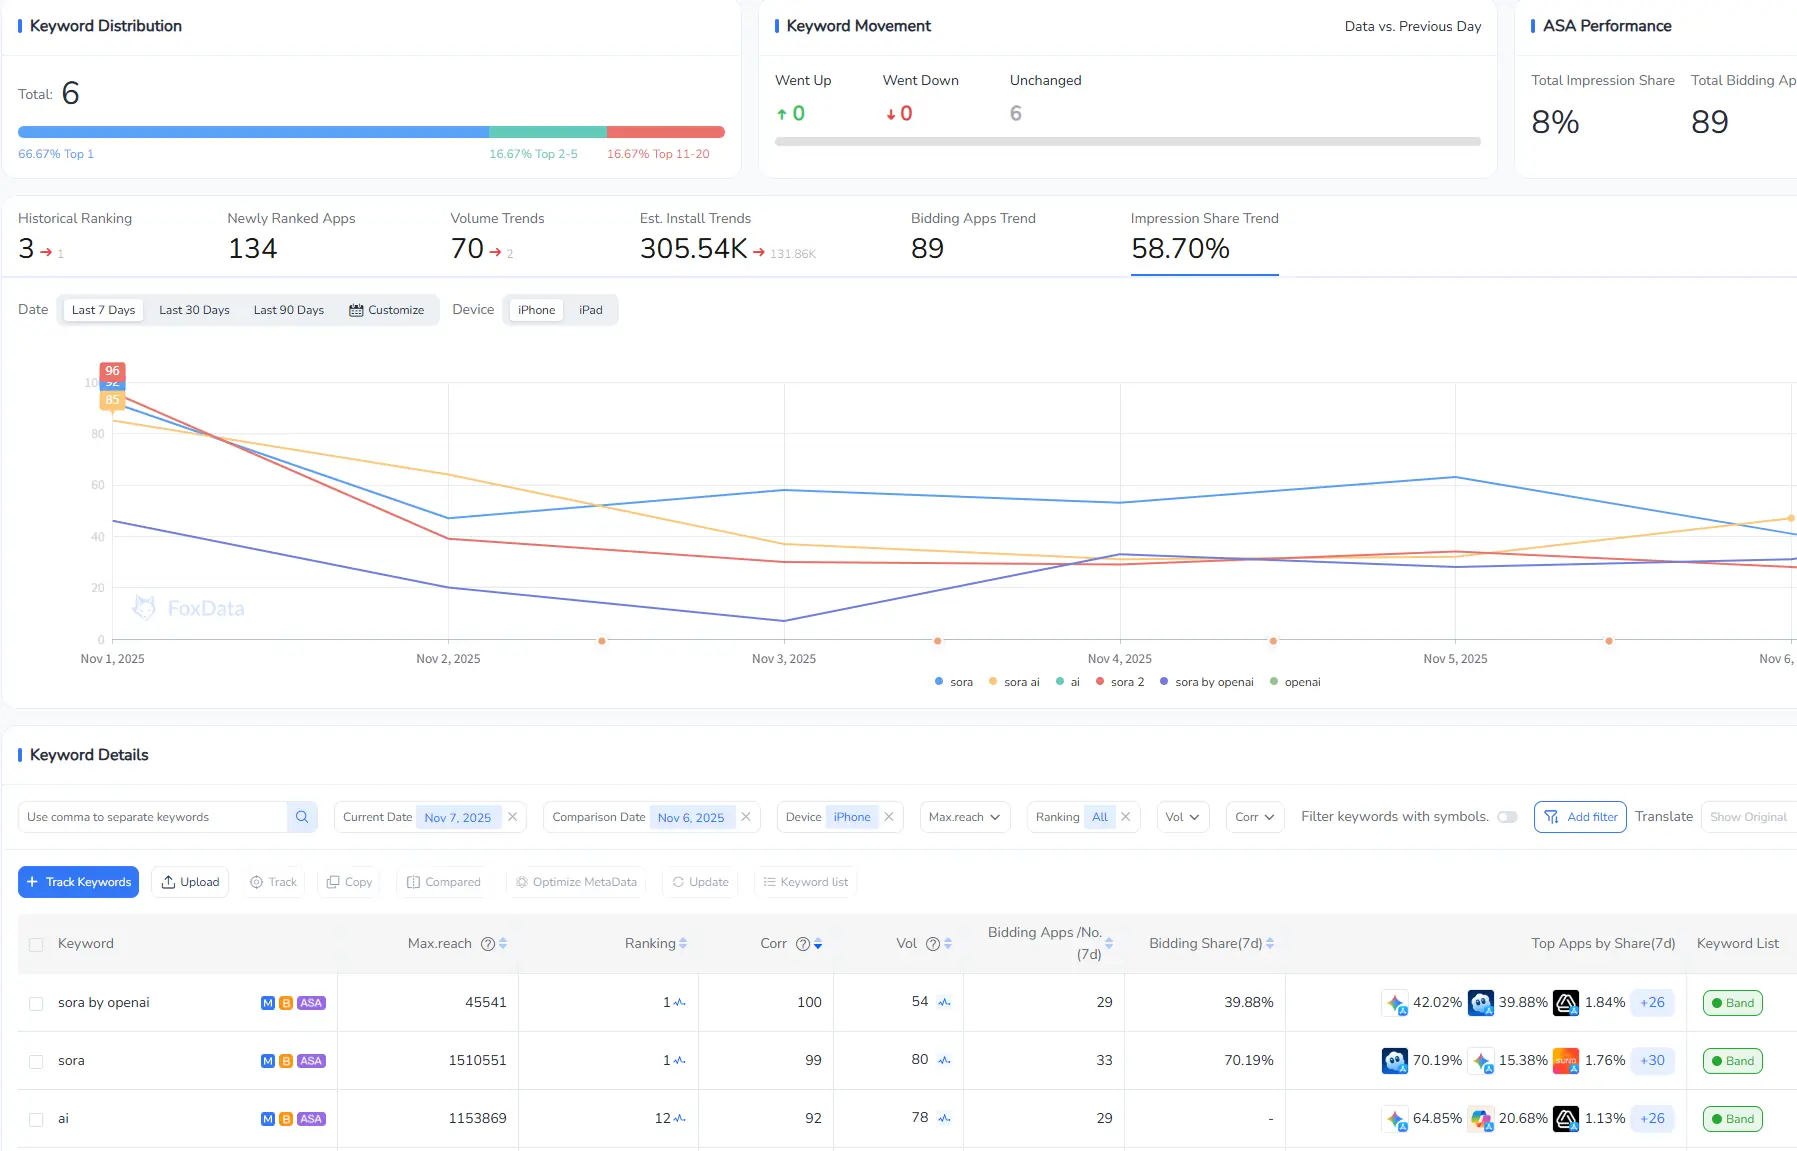Open ranking trend chart icon for ai
The width and height of the screenshot is (1797, 1151).
click(x=680, y=1119)
